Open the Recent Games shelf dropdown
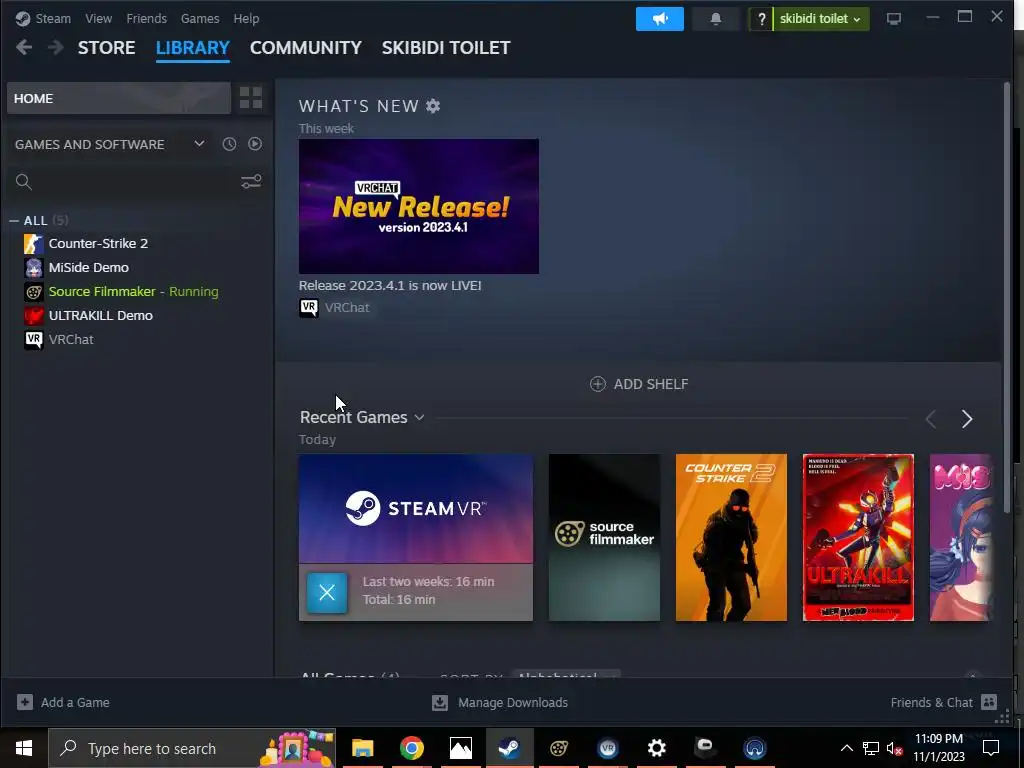The width and height of the screenshot is (1024, 768). (419, 417)
